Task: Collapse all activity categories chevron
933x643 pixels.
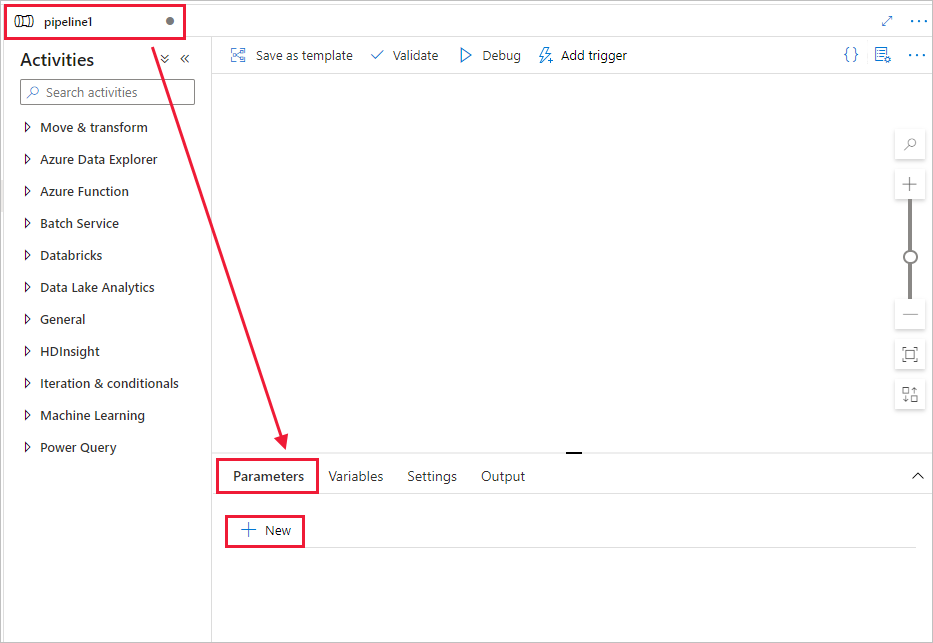Action: click(x=163, y=58)
